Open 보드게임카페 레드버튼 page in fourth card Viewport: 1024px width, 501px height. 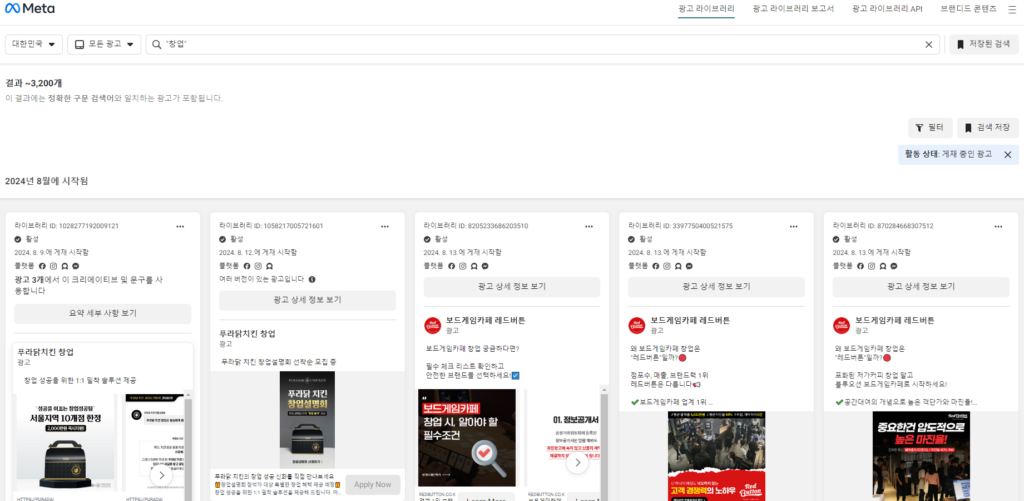click(690, 320)
